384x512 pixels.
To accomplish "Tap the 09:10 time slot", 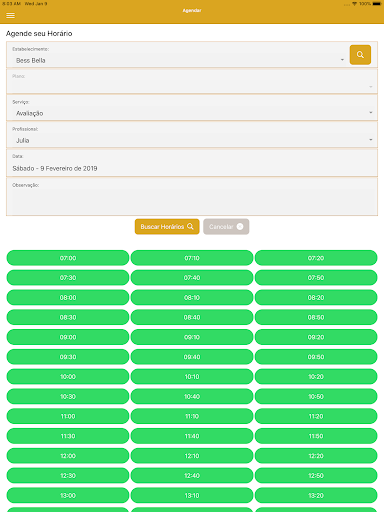I will tap(192, 337).
